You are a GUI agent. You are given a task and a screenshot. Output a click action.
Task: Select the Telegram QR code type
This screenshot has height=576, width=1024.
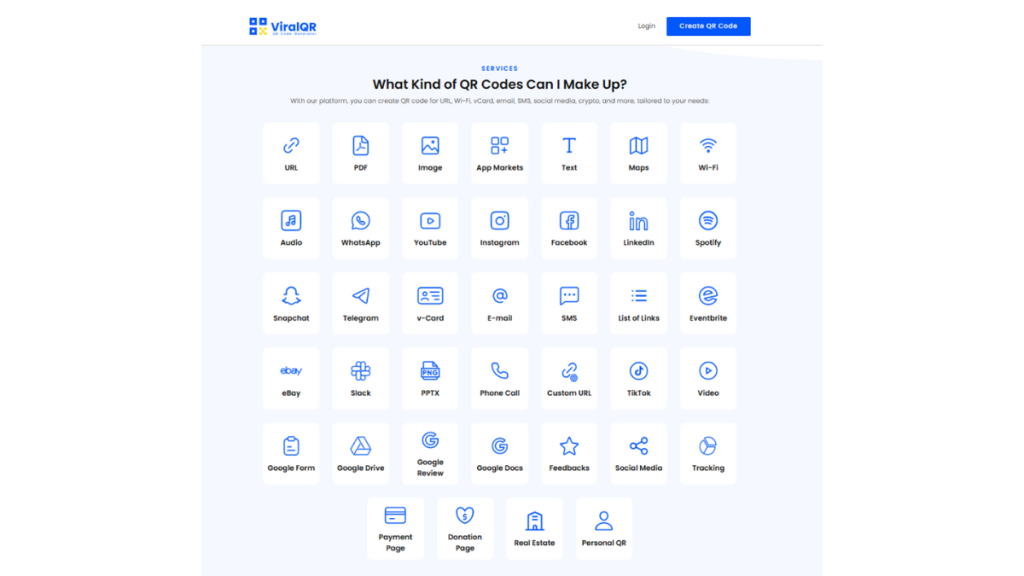(x=360, y=304)
